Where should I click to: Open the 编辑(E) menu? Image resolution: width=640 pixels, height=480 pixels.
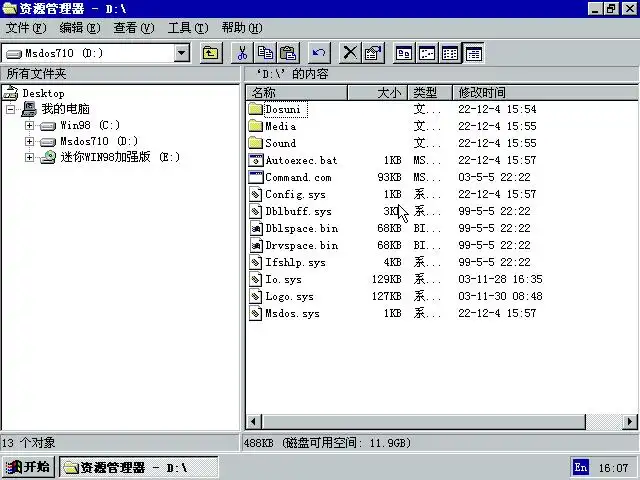(80, 28)
